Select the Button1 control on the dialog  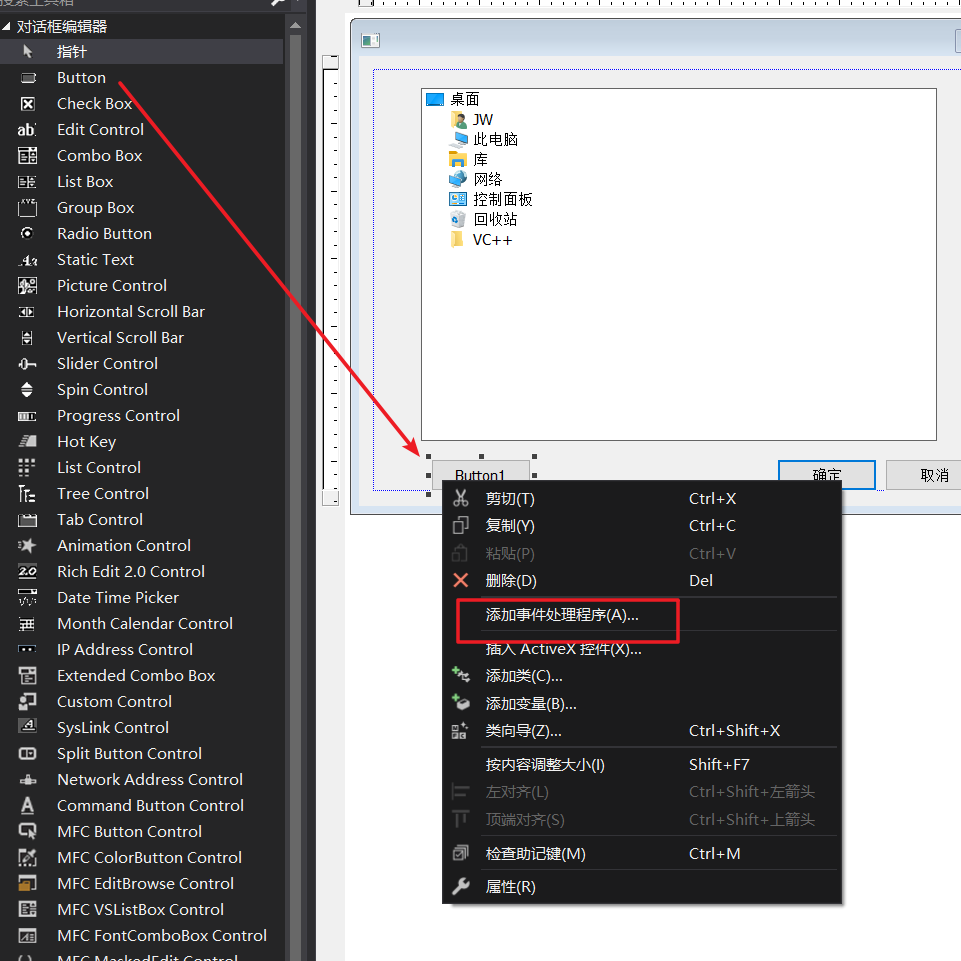tap(480, 472)
